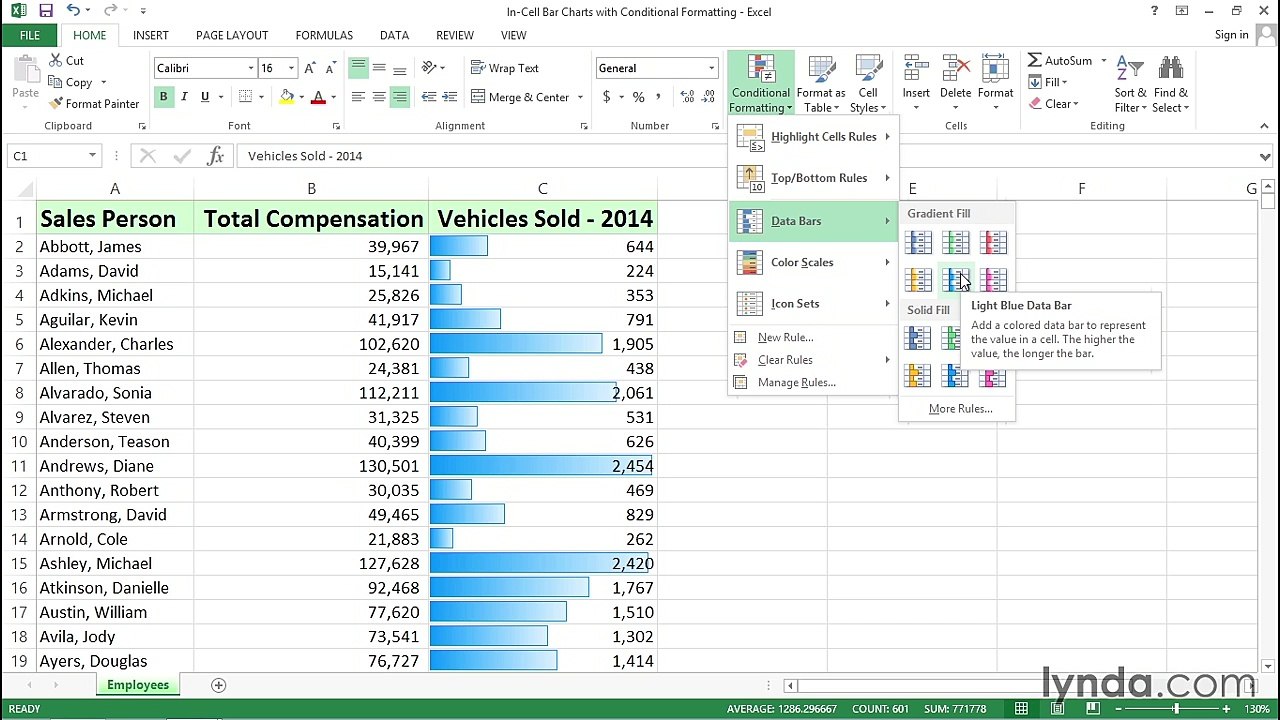1280x720 pixels.
Task: Click Manage Rules... menu entry
Action: click(797, 382)
